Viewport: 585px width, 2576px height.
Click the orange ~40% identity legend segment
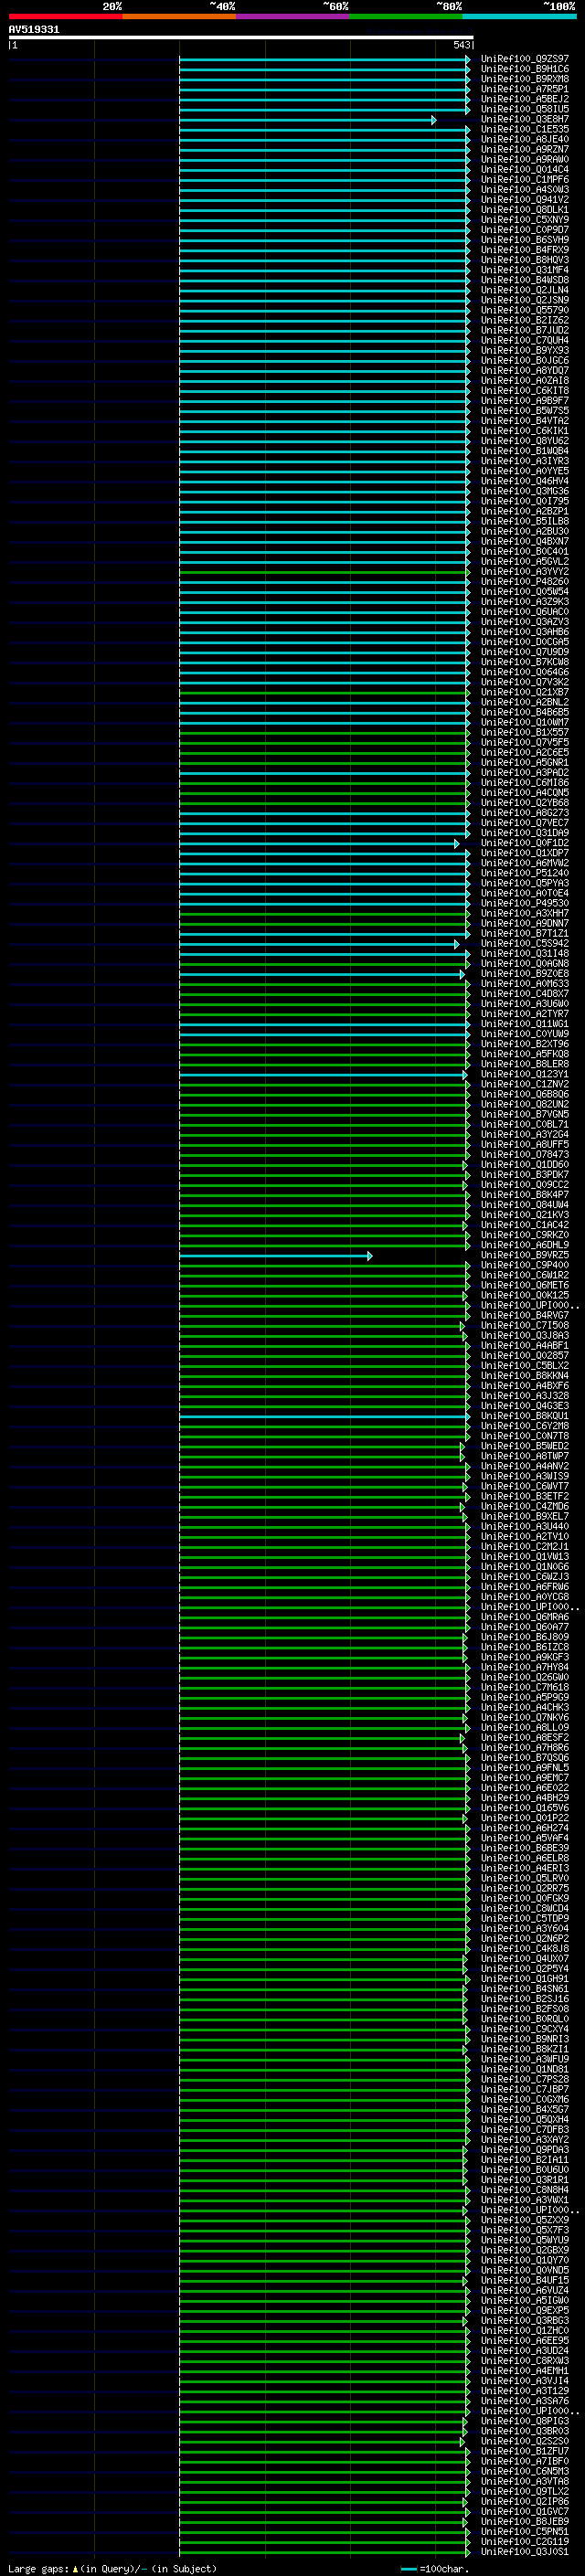pyautogui.click(x=180, y=16)
